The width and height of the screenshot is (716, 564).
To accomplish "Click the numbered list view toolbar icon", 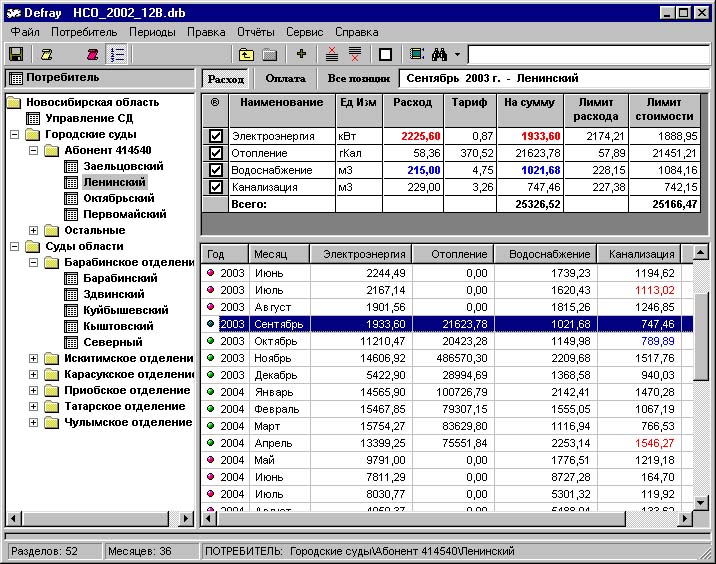I will click(x=117, y=54).
